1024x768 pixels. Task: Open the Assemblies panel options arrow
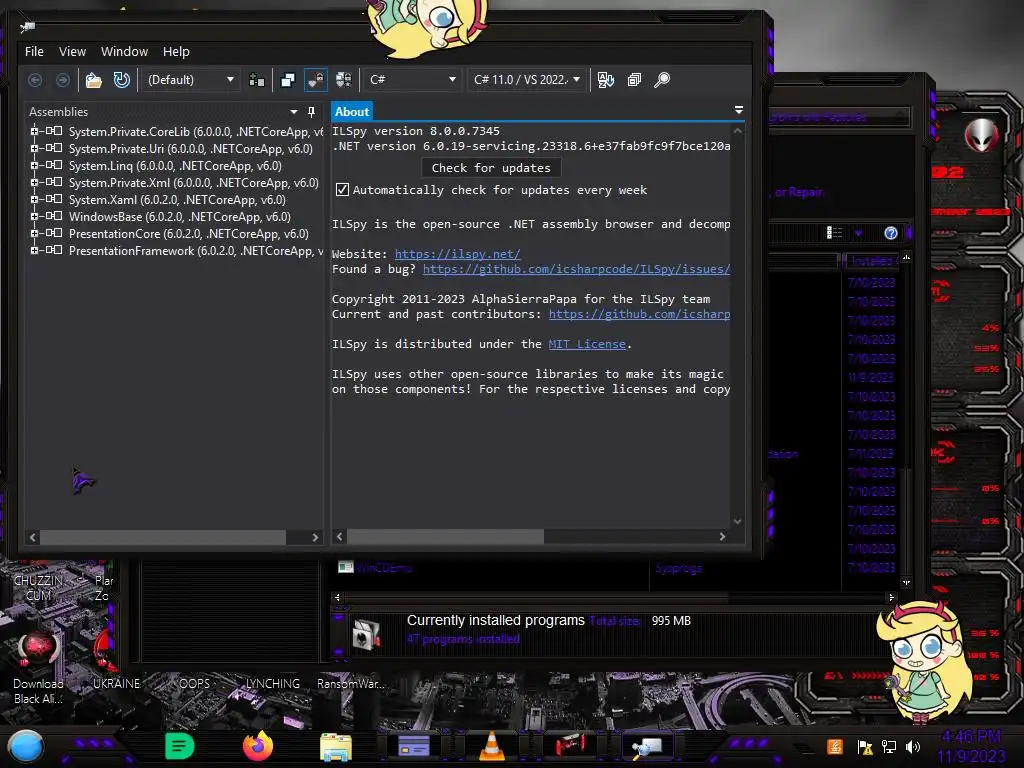294,112
